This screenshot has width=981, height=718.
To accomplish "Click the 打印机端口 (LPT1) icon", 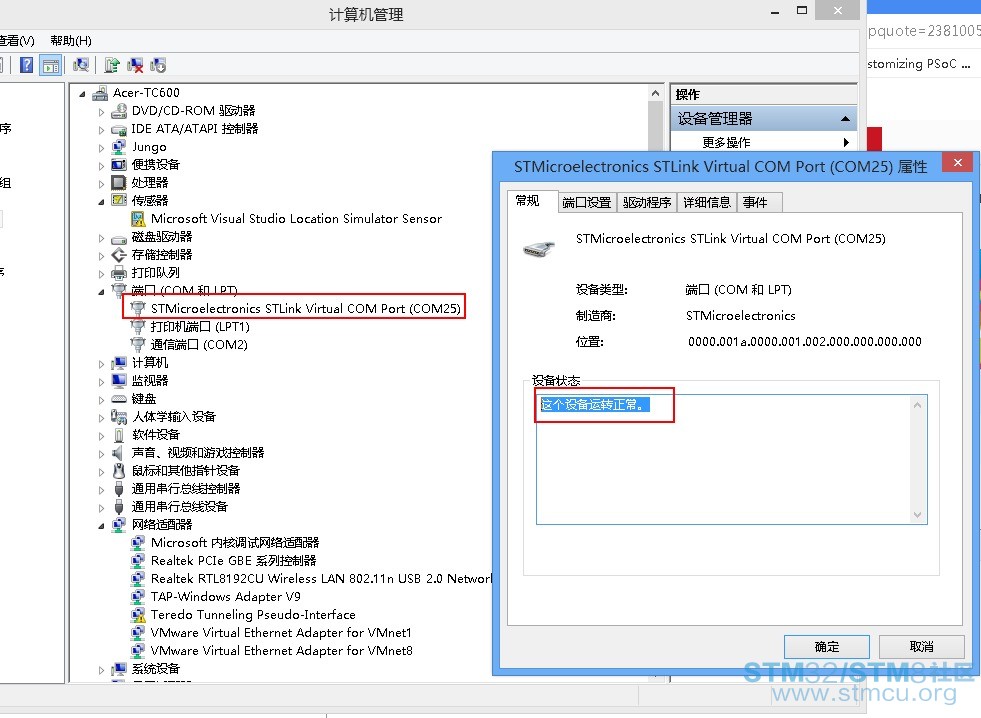I will click(x=138, y=326).
